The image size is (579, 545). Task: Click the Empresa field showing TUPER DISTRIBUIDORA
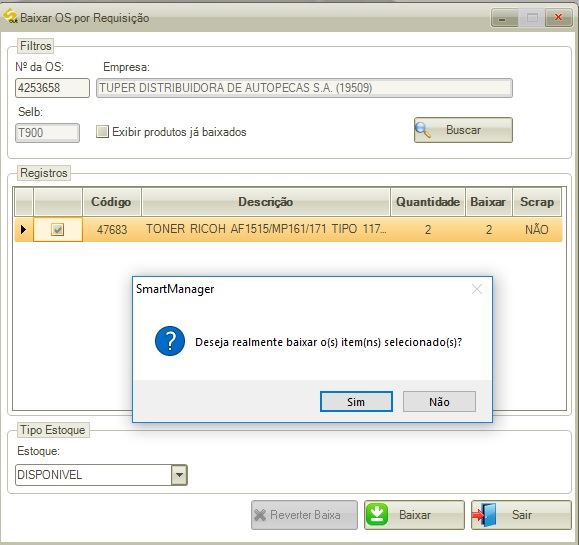(304, 88)
